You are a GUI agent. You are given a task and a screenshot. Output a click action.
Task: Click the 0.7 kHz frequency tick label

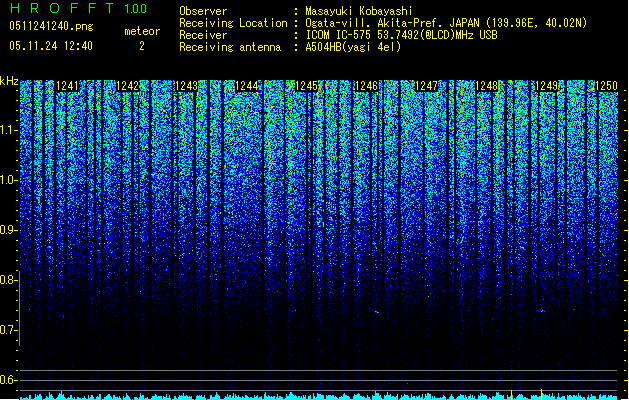click(9, 330)
